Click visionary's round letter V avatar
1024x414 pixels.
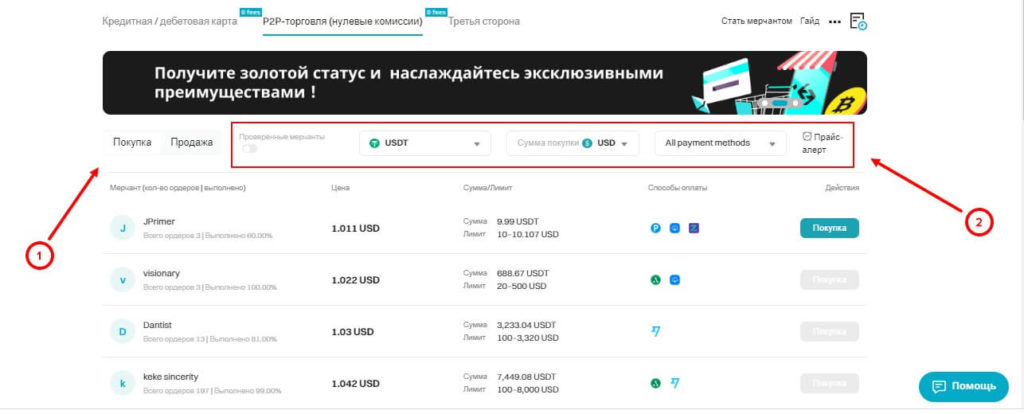122,280
